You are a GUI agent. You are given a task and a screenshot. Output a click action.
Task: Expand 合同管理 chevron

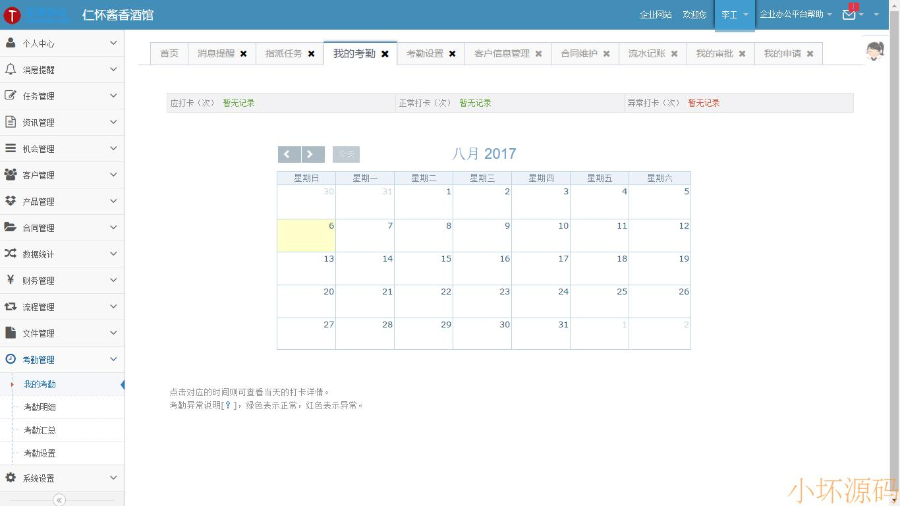tap(113, 227)
